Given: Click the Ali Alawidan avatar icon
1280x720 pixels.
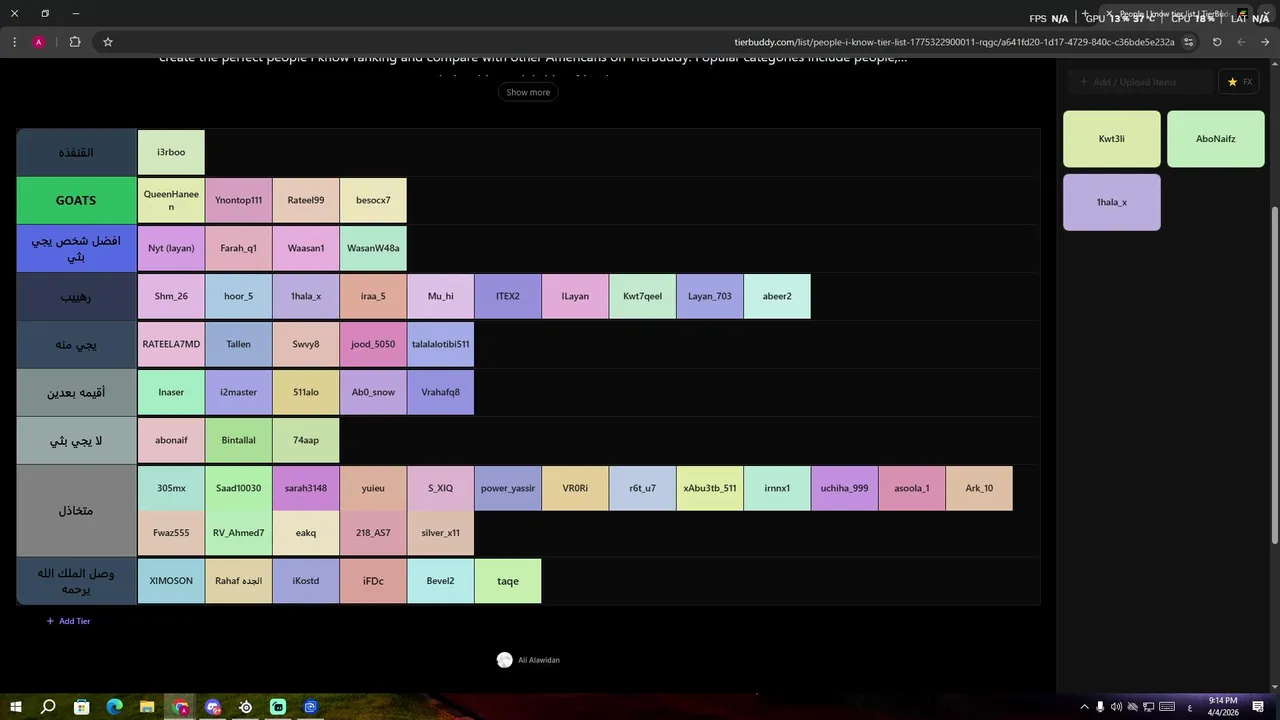Looking at the screenshot, I should pyautogui.click(x=505, y=660).
